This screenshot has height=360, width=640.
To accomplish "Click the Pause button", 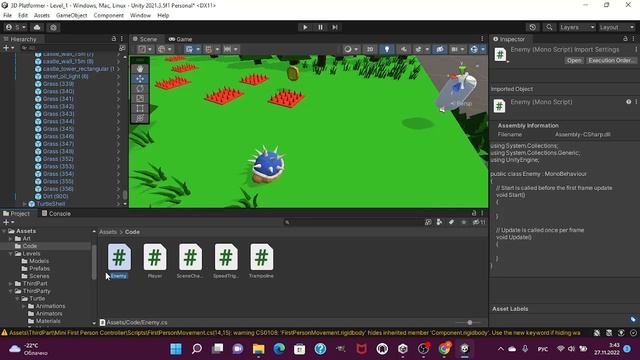I will pyautogui.click(x=320, y=27).
